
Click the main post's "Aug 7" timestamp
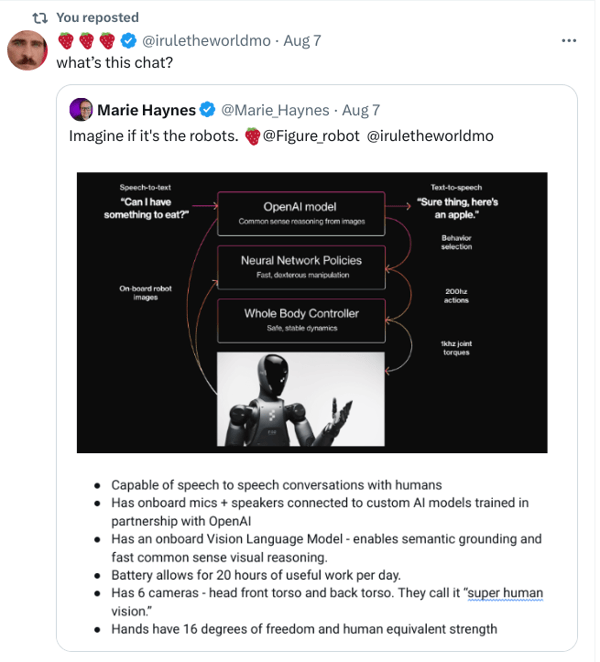(302, 41)
